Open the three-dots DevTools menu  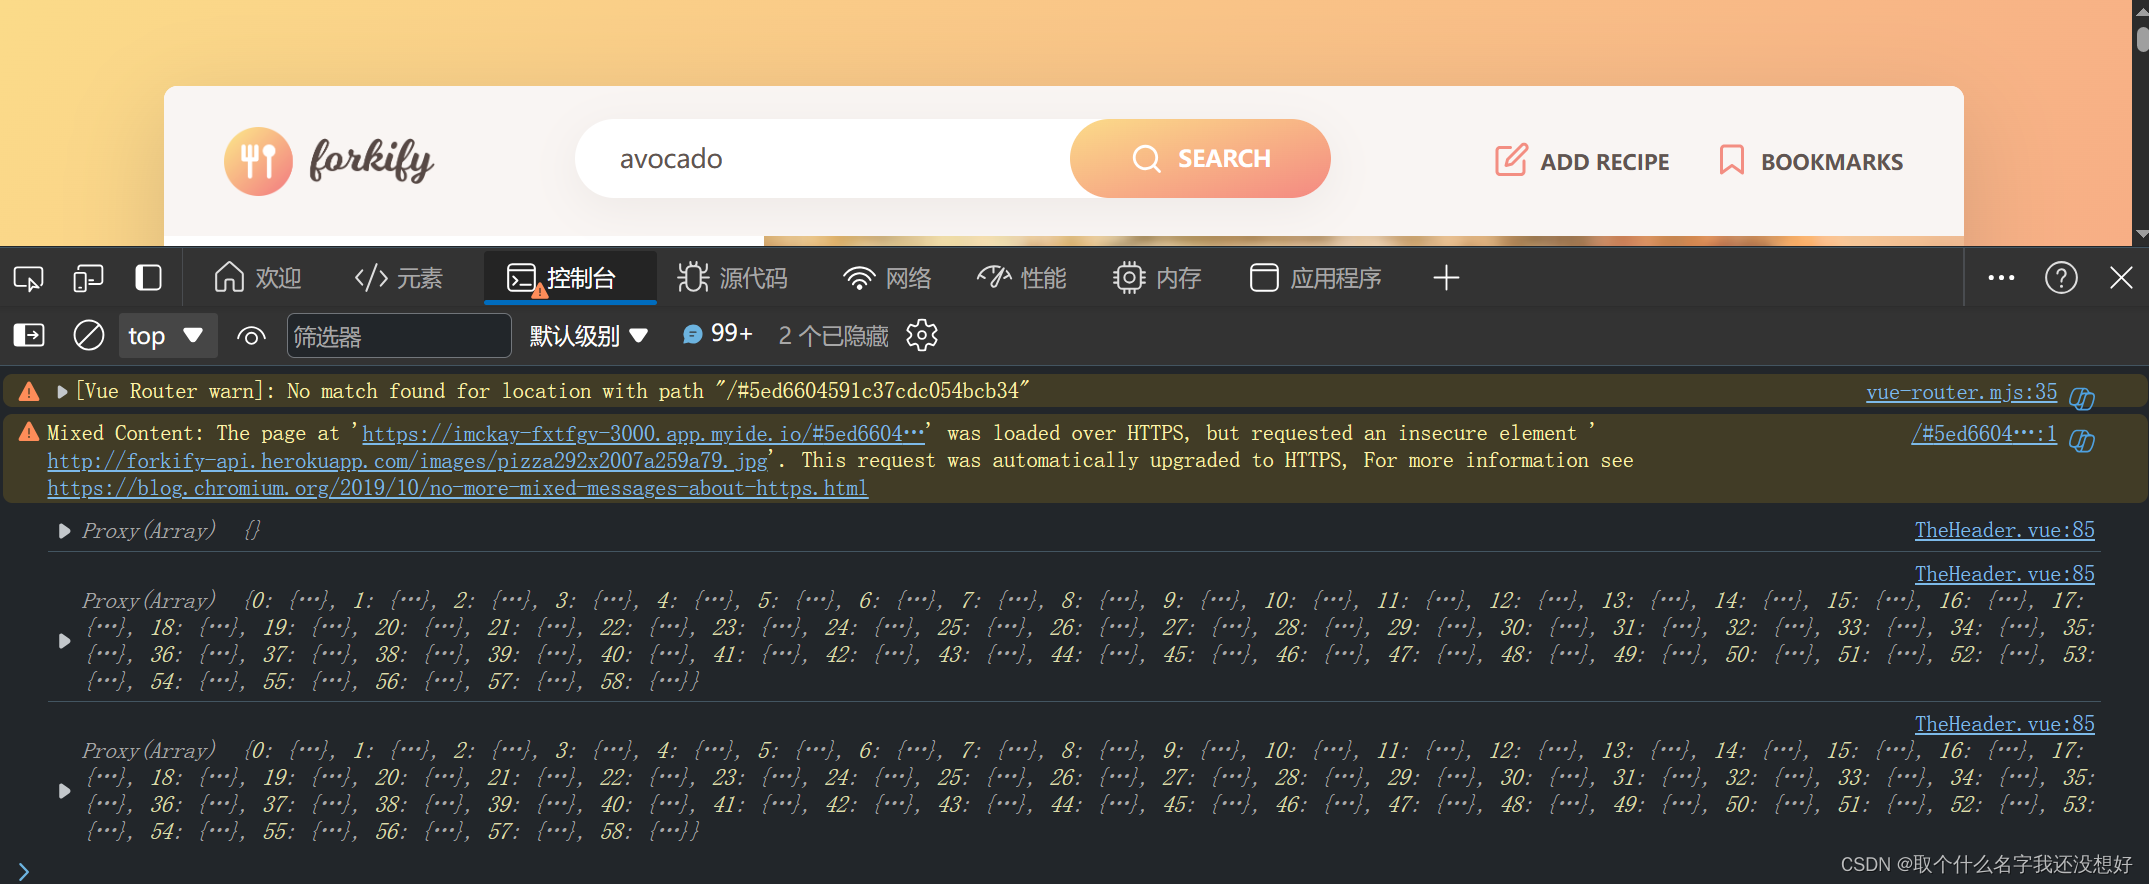pos(2001,278)
